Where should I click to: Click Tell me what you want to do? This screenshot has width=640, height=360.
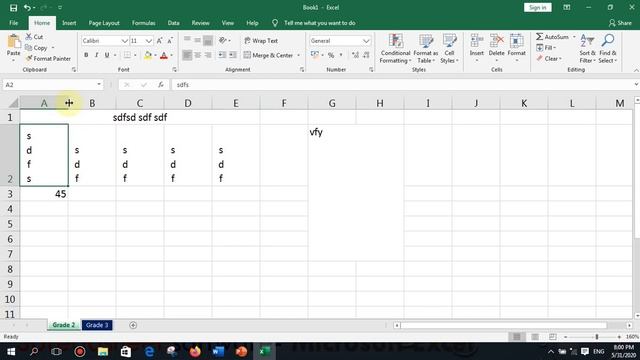coord(320,23)
